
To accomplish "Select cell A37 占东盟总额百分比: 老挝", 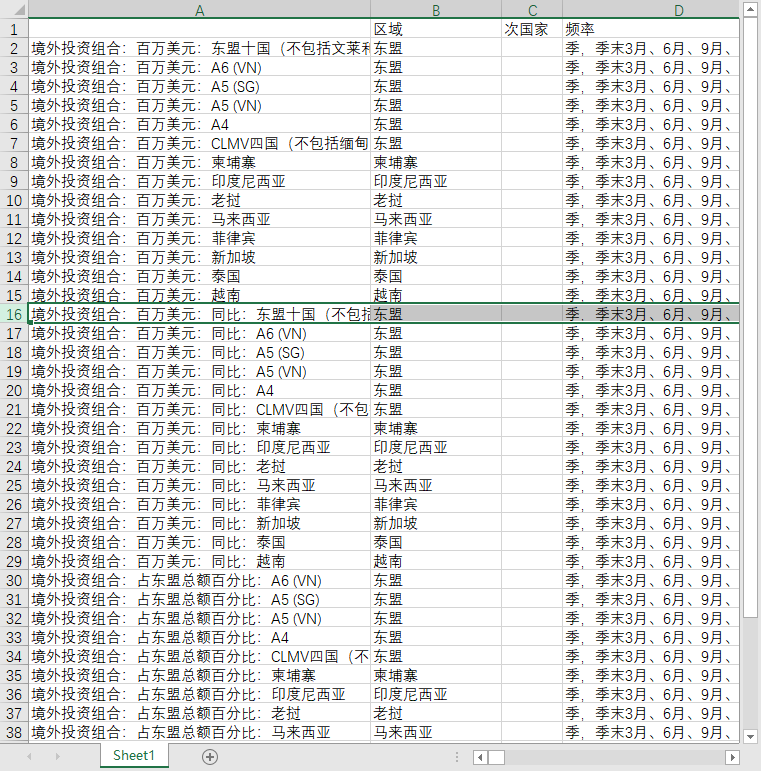I will click(x=199, y=713).
